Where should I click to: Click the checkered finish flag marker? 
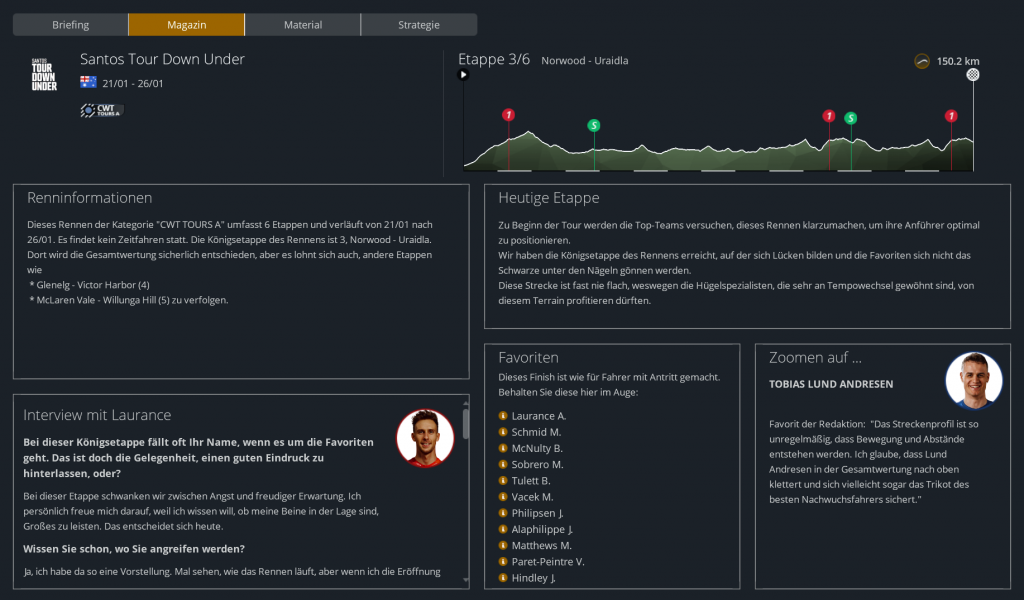(x=973, y=75)
